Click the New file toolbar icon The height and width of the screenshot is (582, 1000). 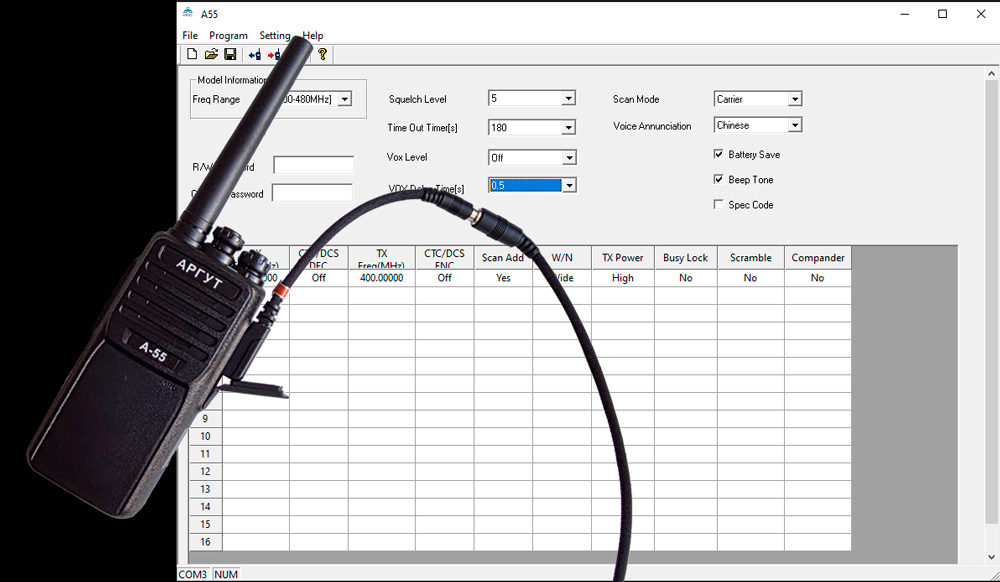(192, 54)
